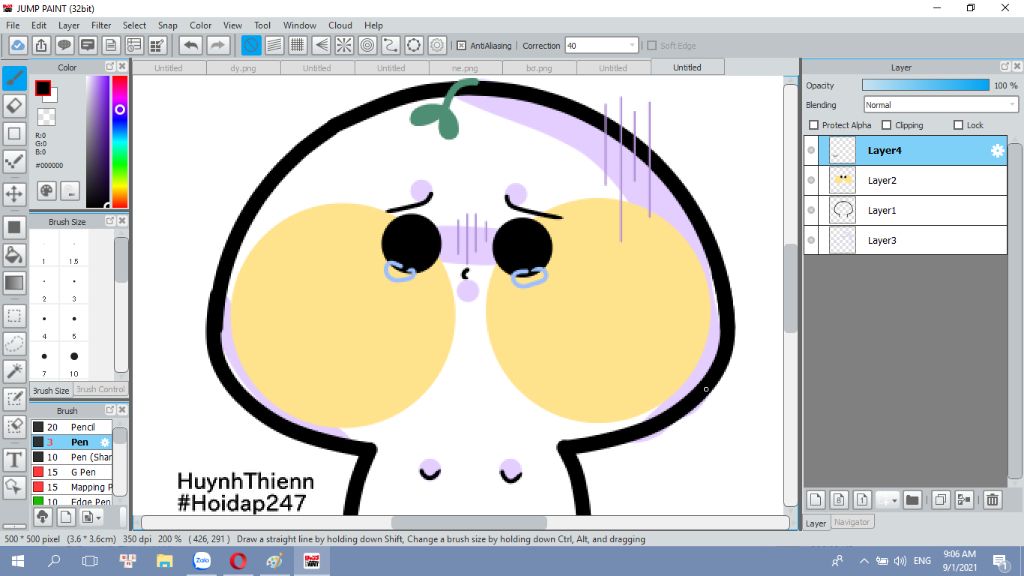Screen dimensions: 1024x576
Task: Enable the crisscross grid snap
Action: (298, 46)
